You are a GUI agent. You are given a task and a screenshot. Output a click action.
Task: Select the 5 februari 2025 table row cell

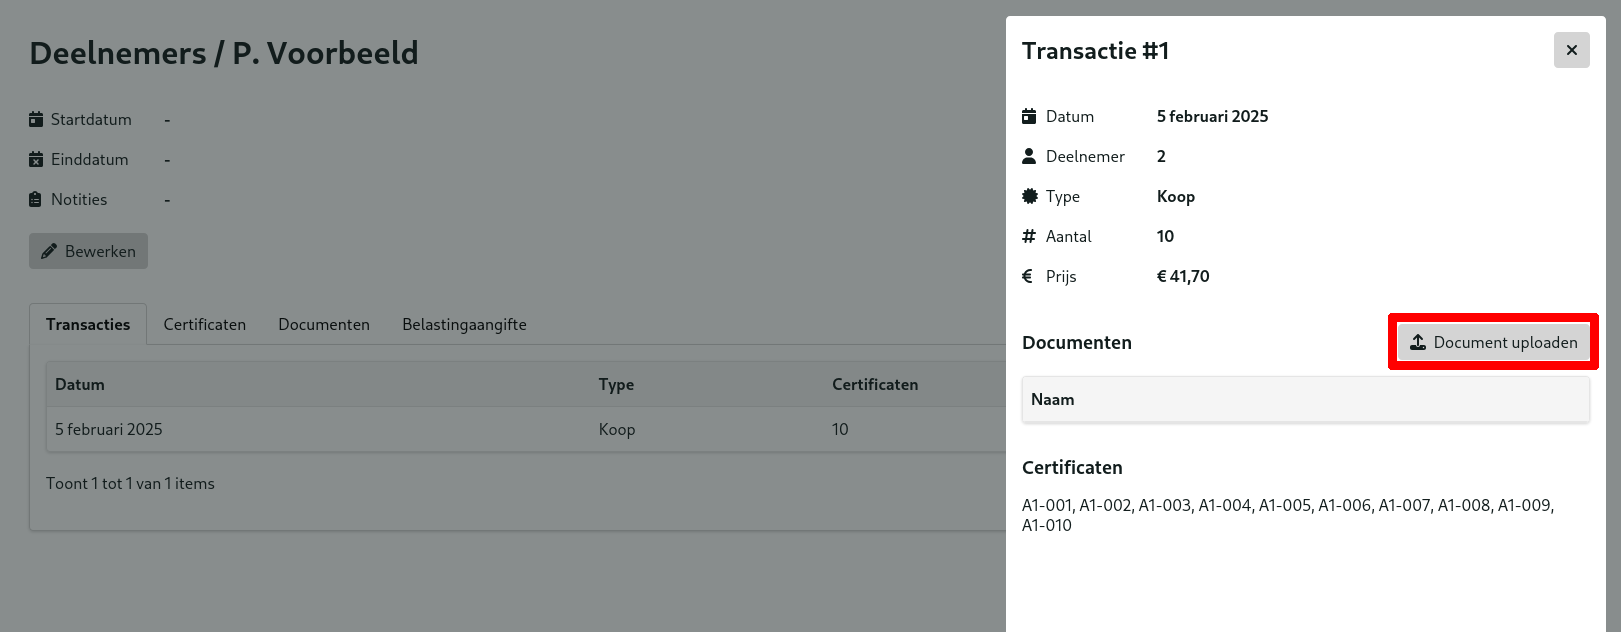click(x=109, y=429)
